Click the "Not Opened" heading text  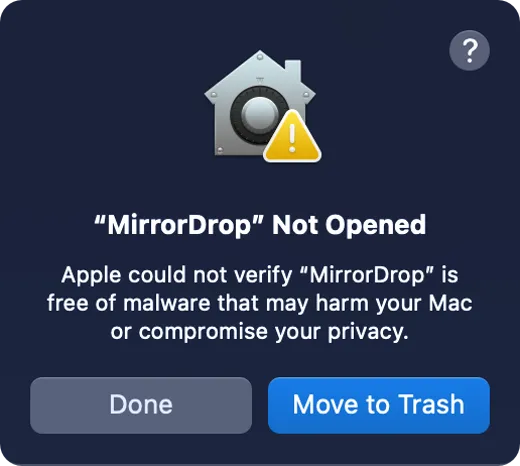click(x=349, y=225)
